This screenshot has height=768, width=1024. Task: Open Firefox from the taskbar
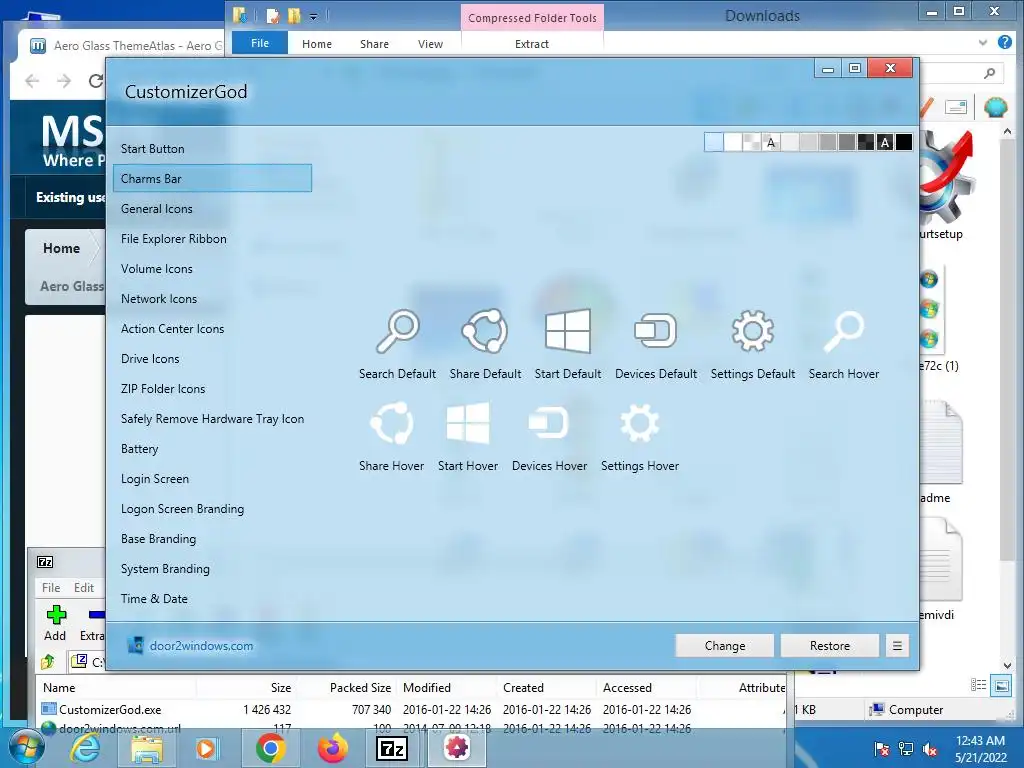pyautogui.click(x=332, y=748)
